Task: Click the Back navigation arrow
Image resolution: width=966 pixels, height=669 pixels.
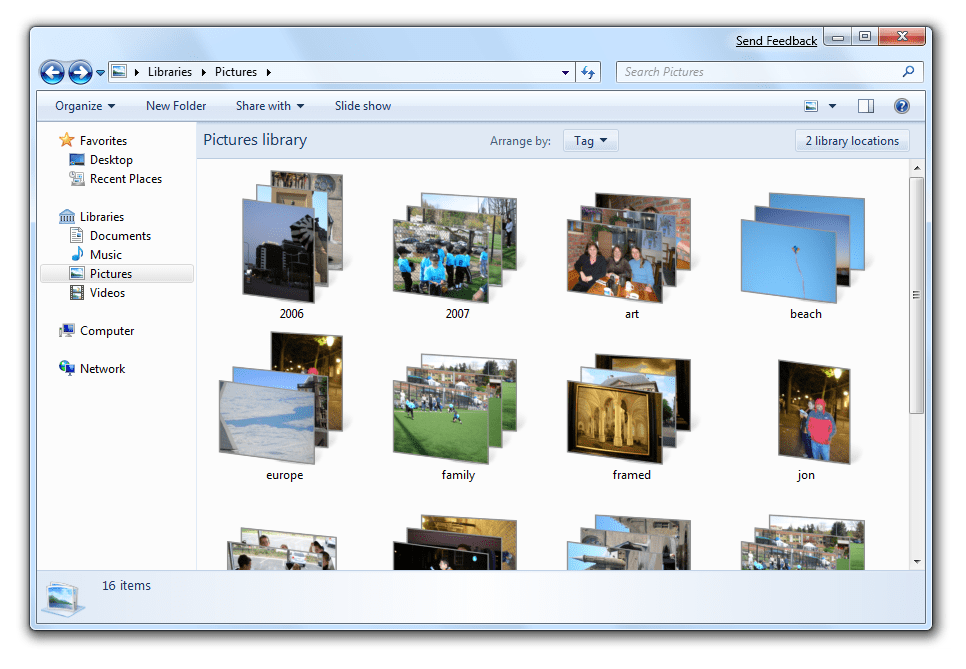Action: point(52,72)
